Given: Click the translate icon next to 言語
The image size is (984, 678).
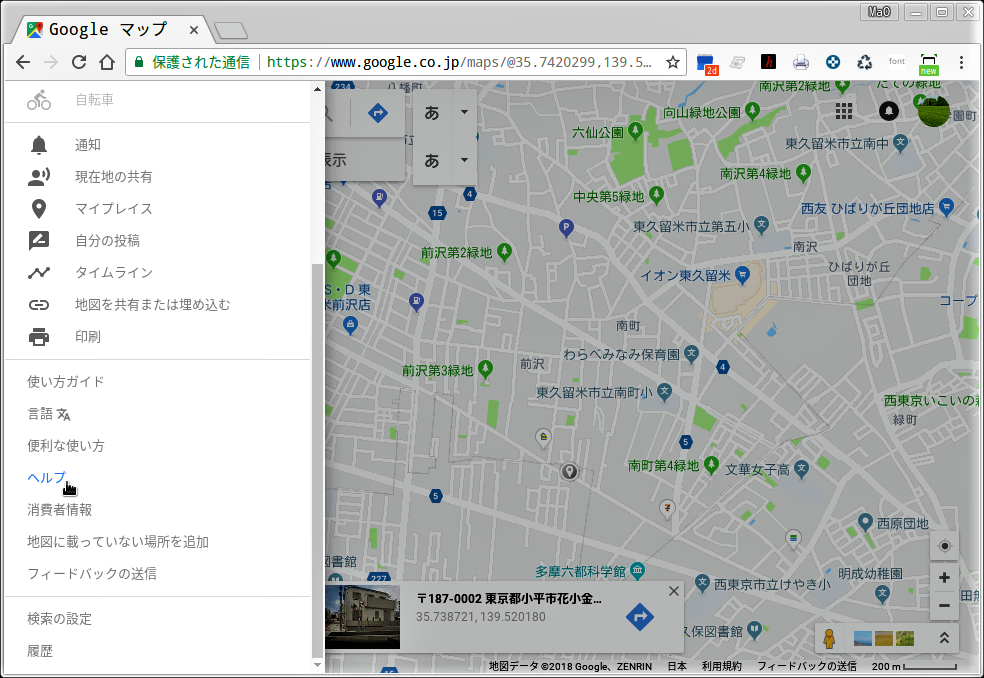Looking at the screenshot, I should (x=63, y=414).
